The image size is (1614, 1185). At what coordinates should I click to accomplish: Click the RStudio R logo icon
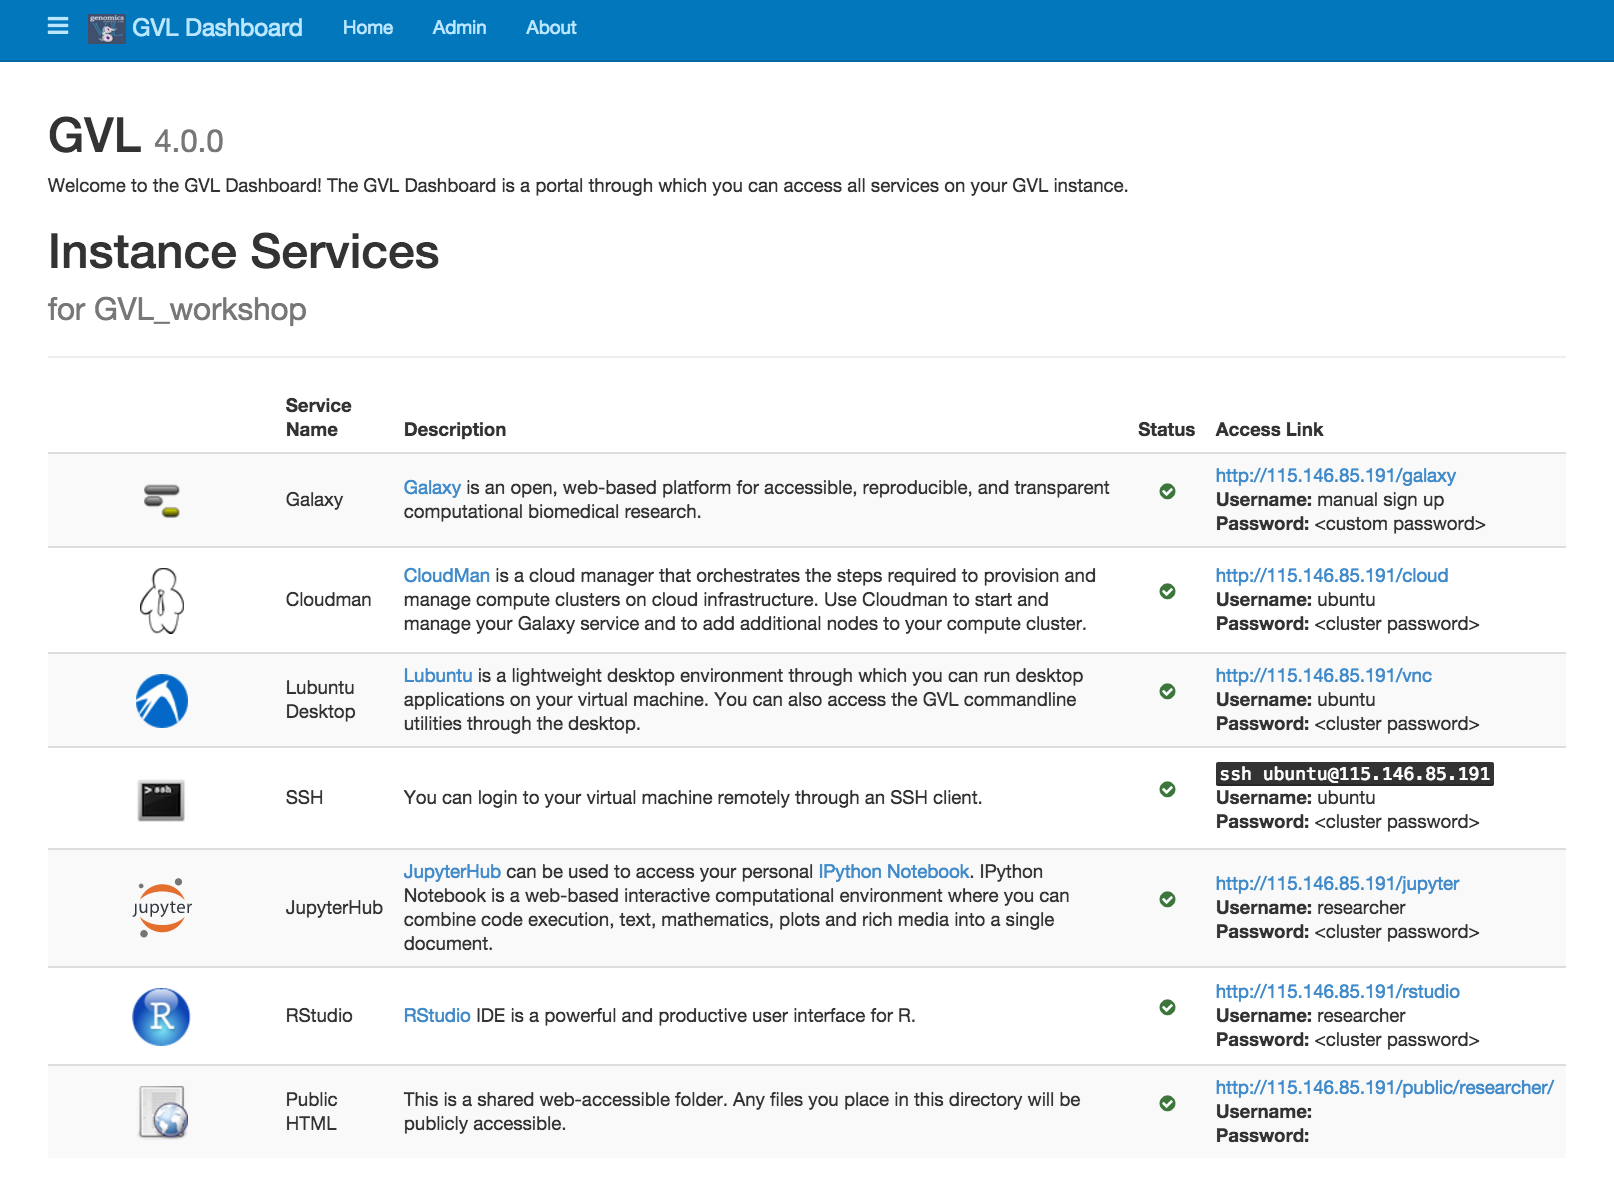click(161, 1017)
